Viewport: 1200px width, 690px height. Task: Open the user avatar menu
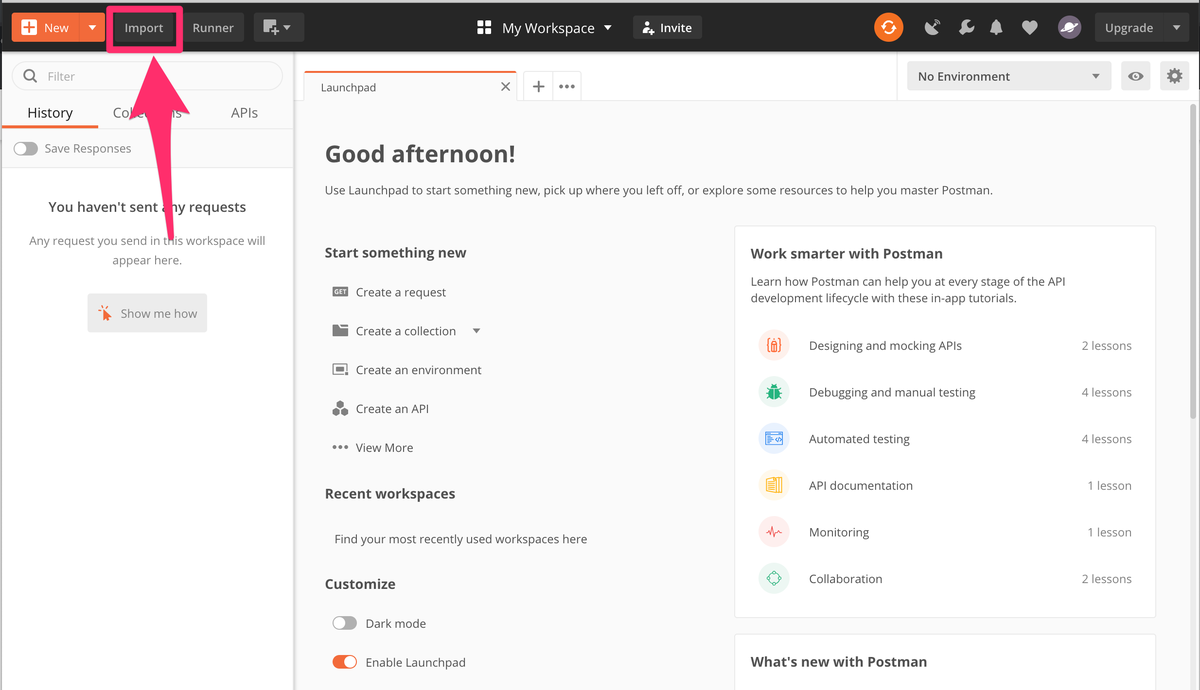[x=1069, y=28]
